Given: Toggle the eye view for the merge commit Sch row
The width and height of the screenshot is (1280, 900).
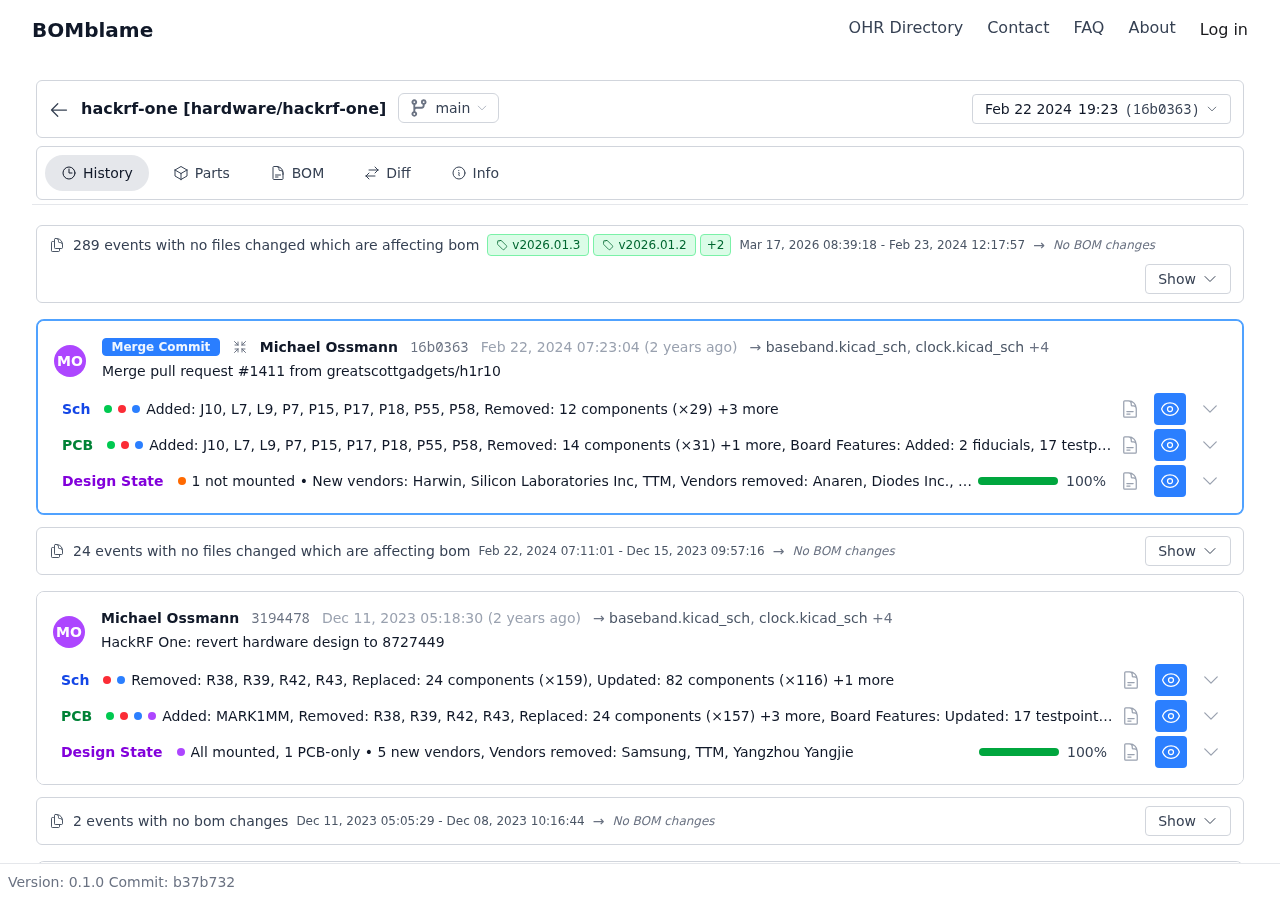Looking at the screenshot, I should tap(1170, 409).
